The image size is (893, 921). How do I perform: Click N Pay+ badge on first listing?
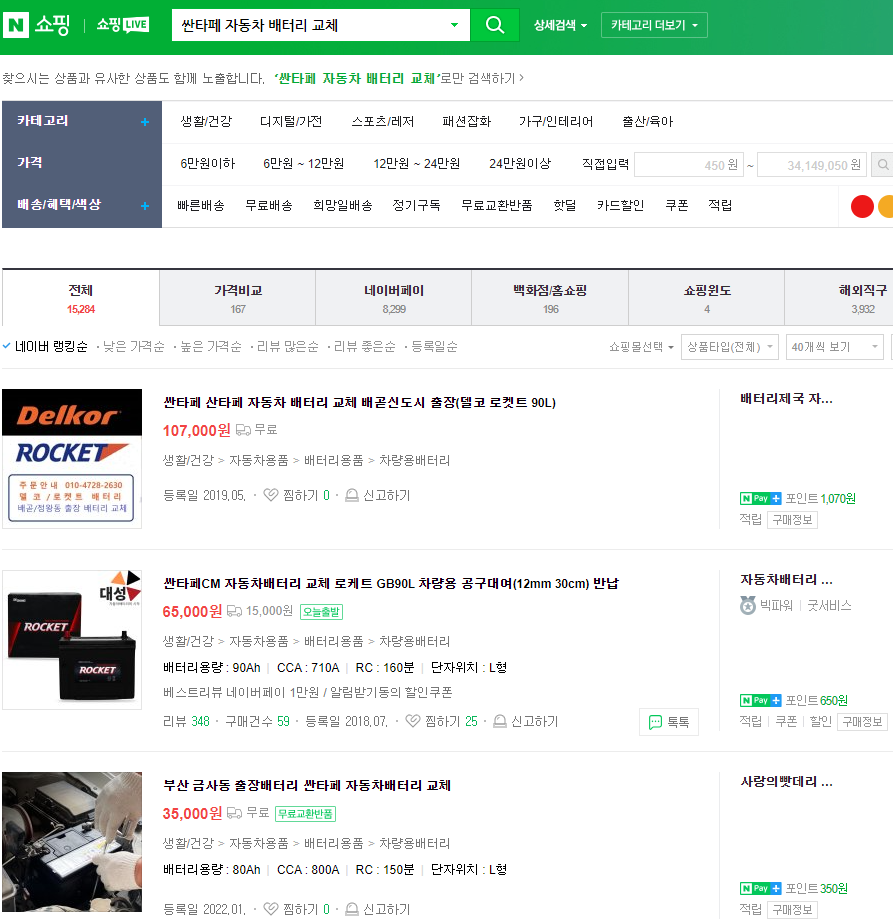coord(760,499)
